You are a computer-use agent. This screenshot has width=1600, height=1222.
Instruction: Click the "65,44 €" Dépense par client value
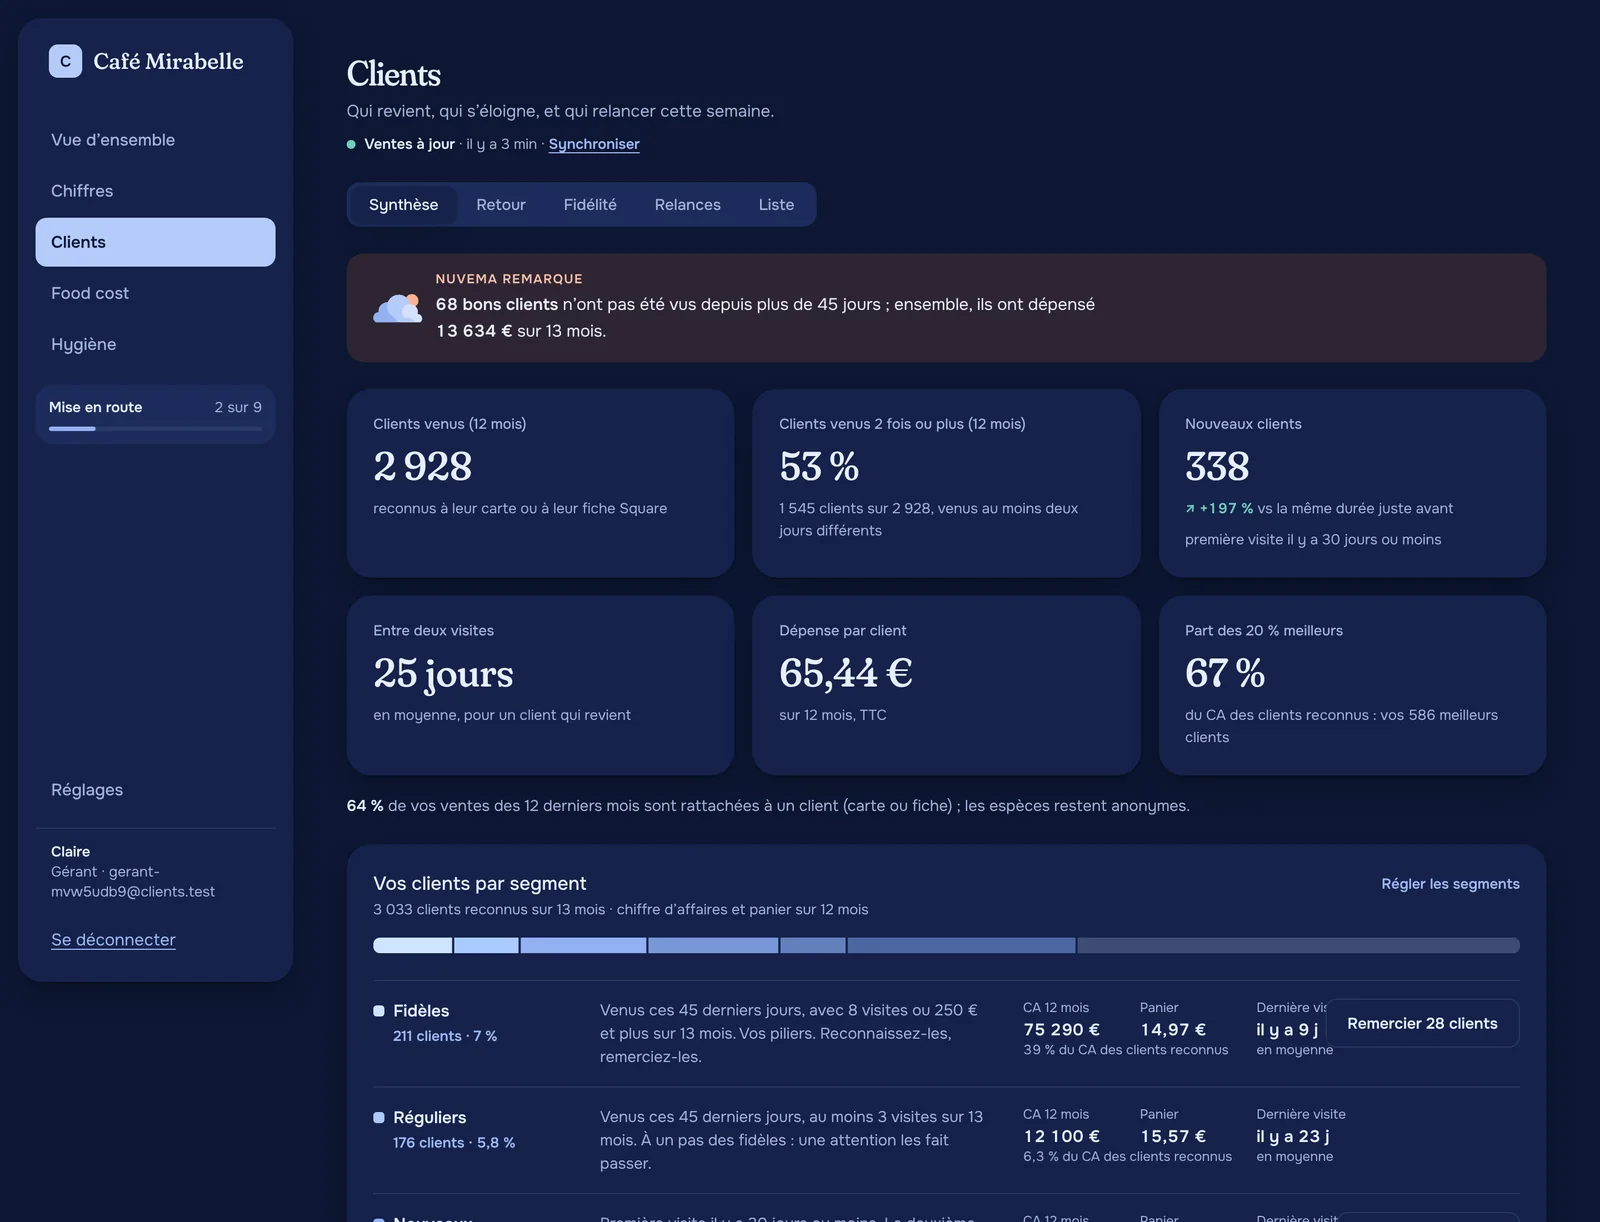point(846,674)
